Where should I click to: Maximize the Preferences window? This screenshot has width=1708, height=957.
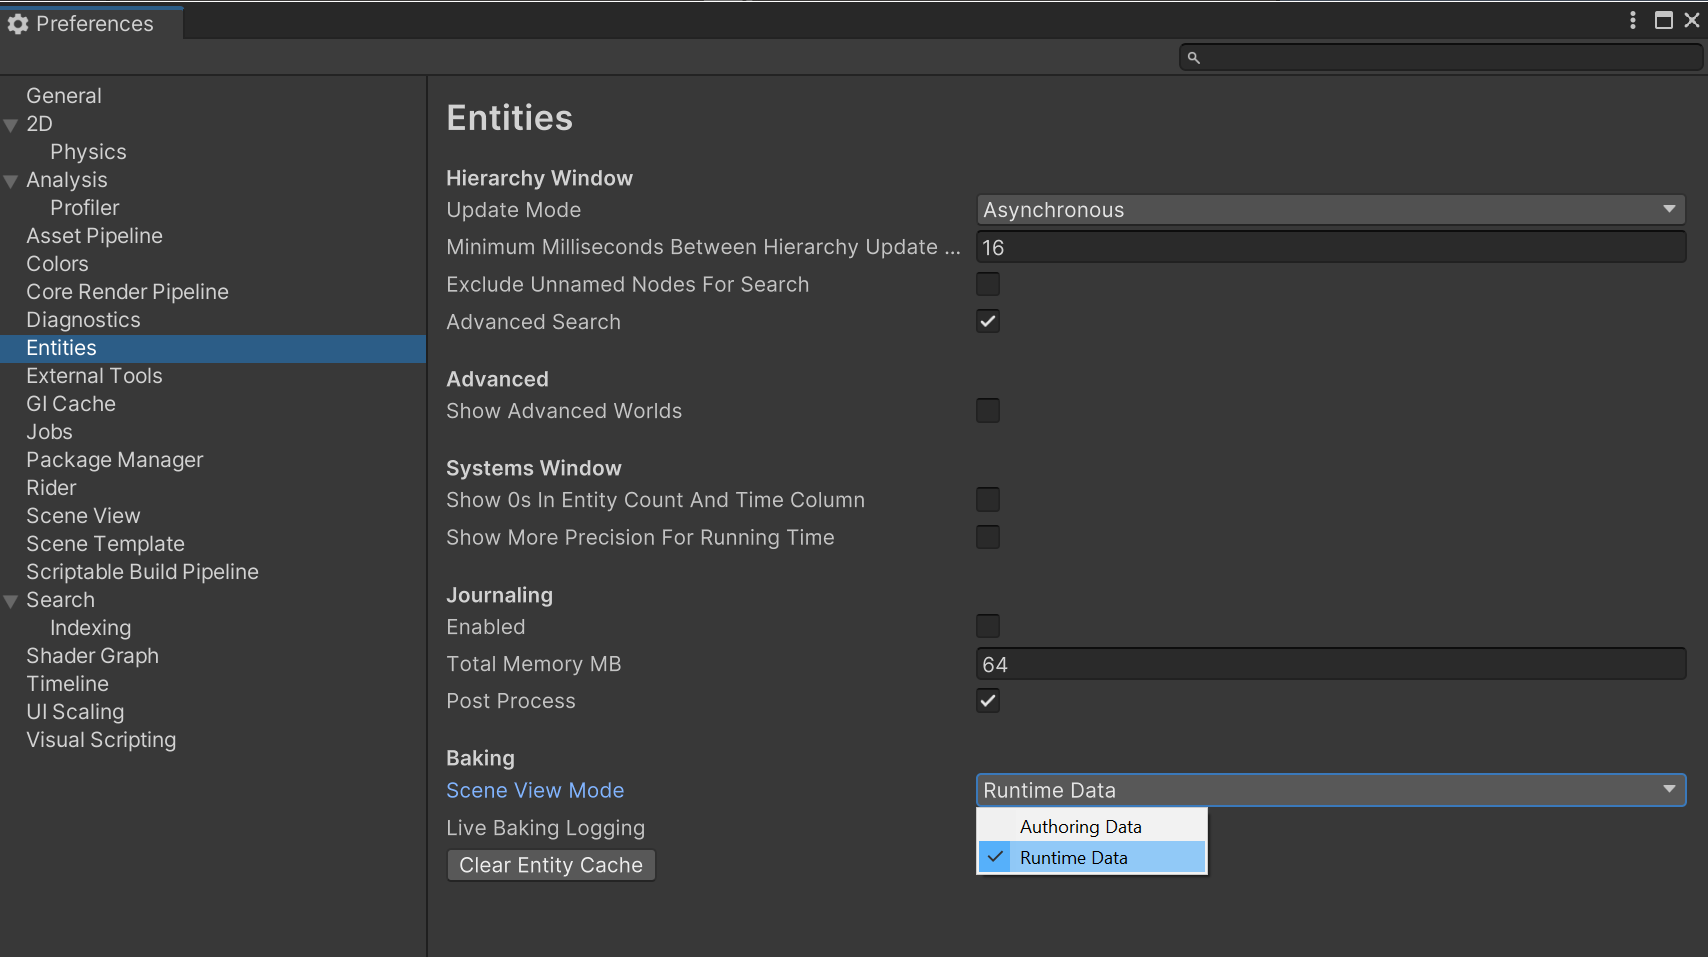tap(1664, 20)
